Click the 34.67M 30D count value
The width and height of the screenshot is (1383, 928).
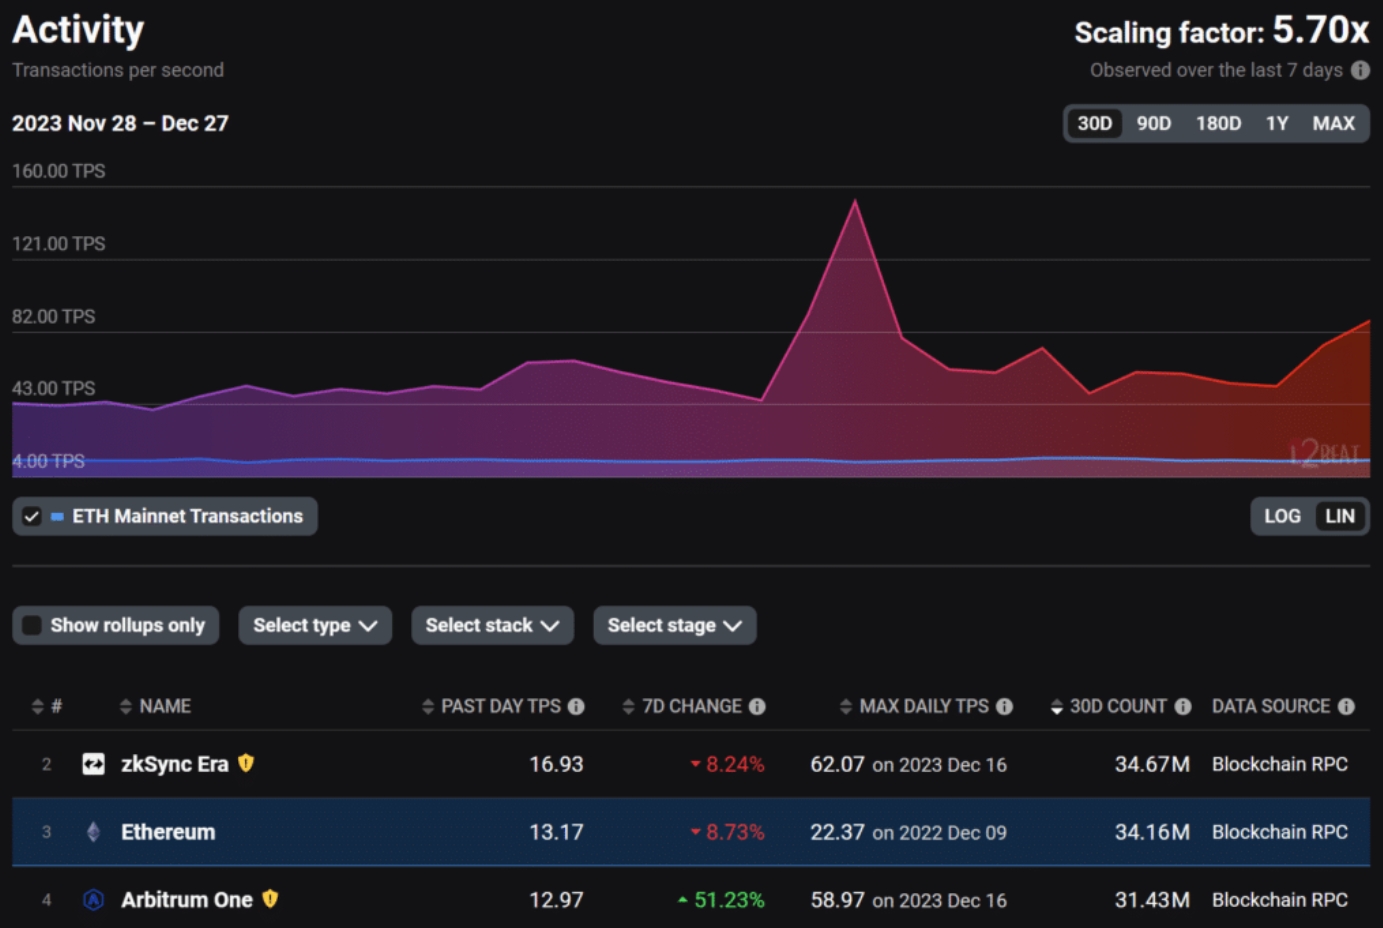click(1152, 764)
